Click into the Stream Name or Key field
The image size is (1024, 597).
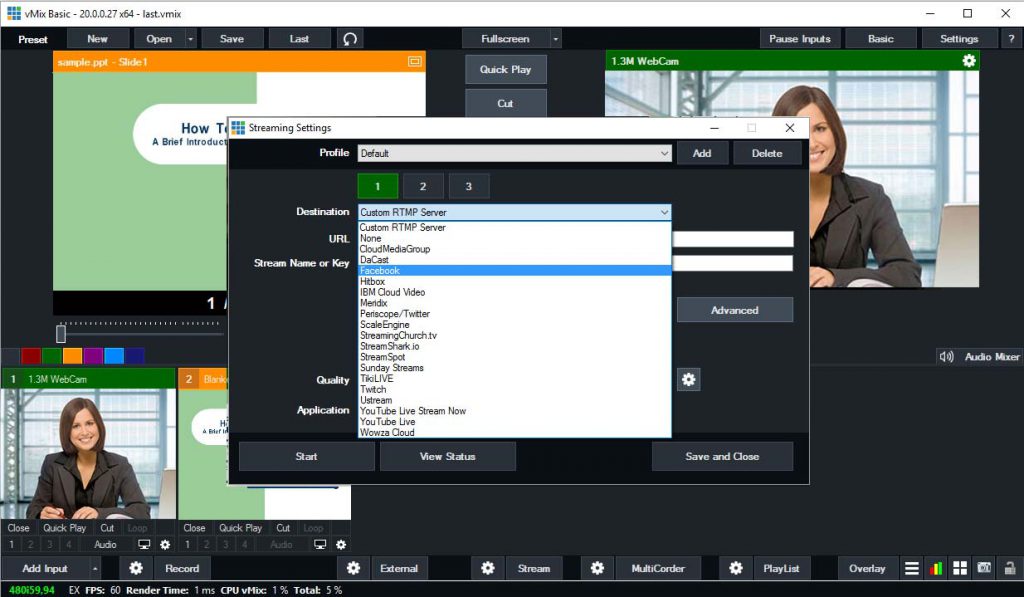pyautogui.click(x=733, y=263)
